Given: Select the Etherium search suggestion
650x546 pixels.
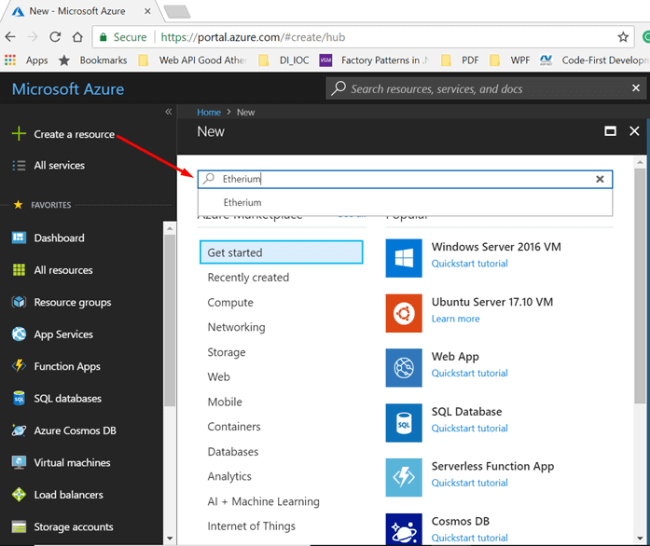Looking at the screenshot, I should 243,203.
